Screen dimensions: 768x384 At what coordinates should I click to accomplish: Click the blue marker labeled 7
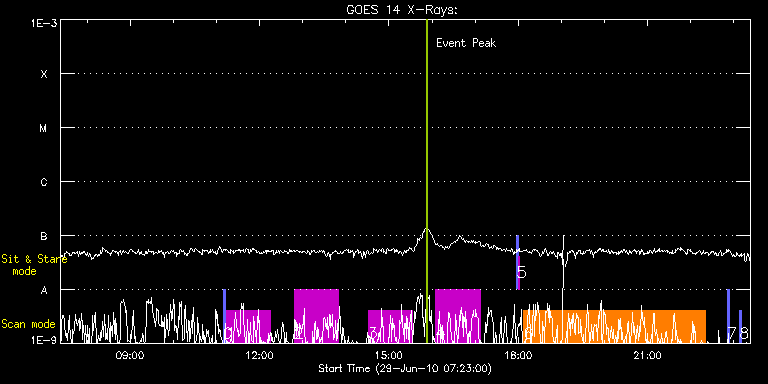(x=728, y=316)
